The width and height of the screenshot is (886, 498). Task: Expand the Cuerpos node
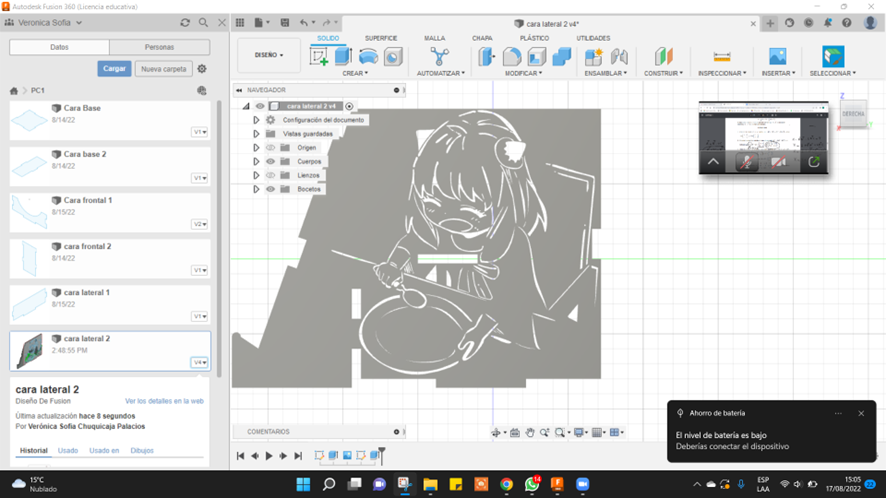(256, 162)
